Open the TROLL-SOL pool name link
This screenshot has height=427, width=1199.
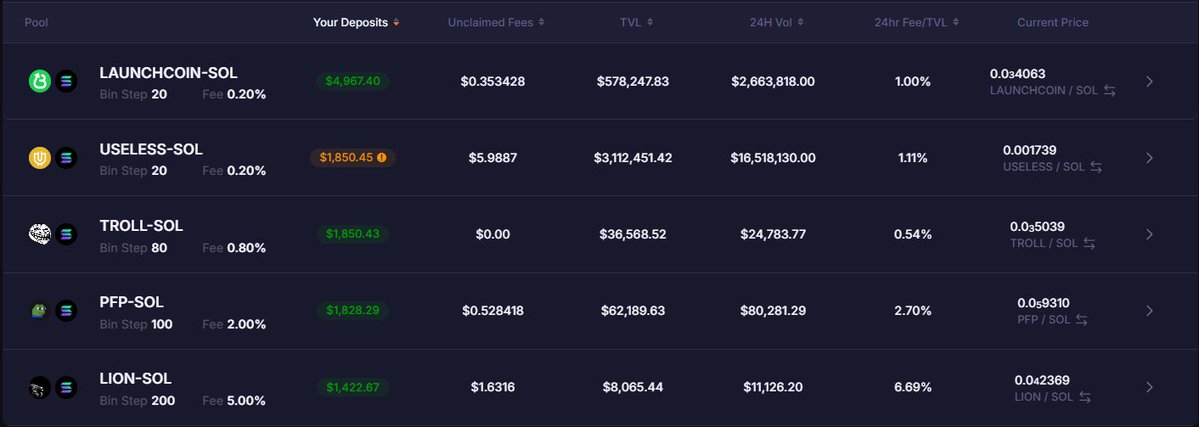[x=141, y=226]
